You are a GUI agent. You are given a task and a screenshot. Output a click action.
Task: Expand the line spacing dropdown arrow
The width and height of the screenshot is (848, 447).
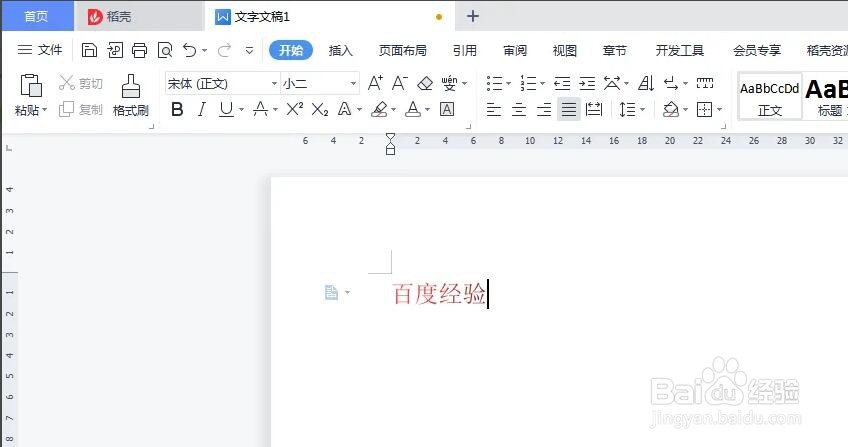[x=642, y=110]
